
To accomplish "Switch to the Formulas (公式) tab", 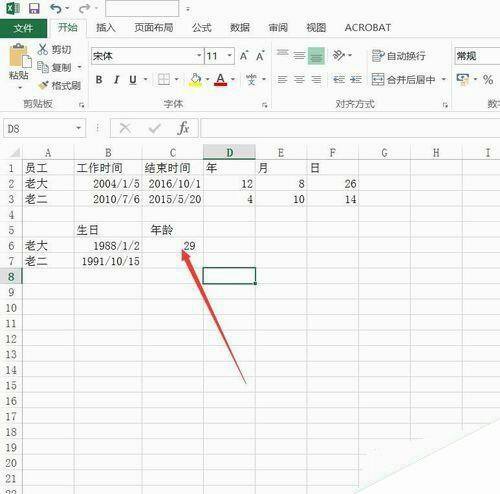I will coord(202,28).
